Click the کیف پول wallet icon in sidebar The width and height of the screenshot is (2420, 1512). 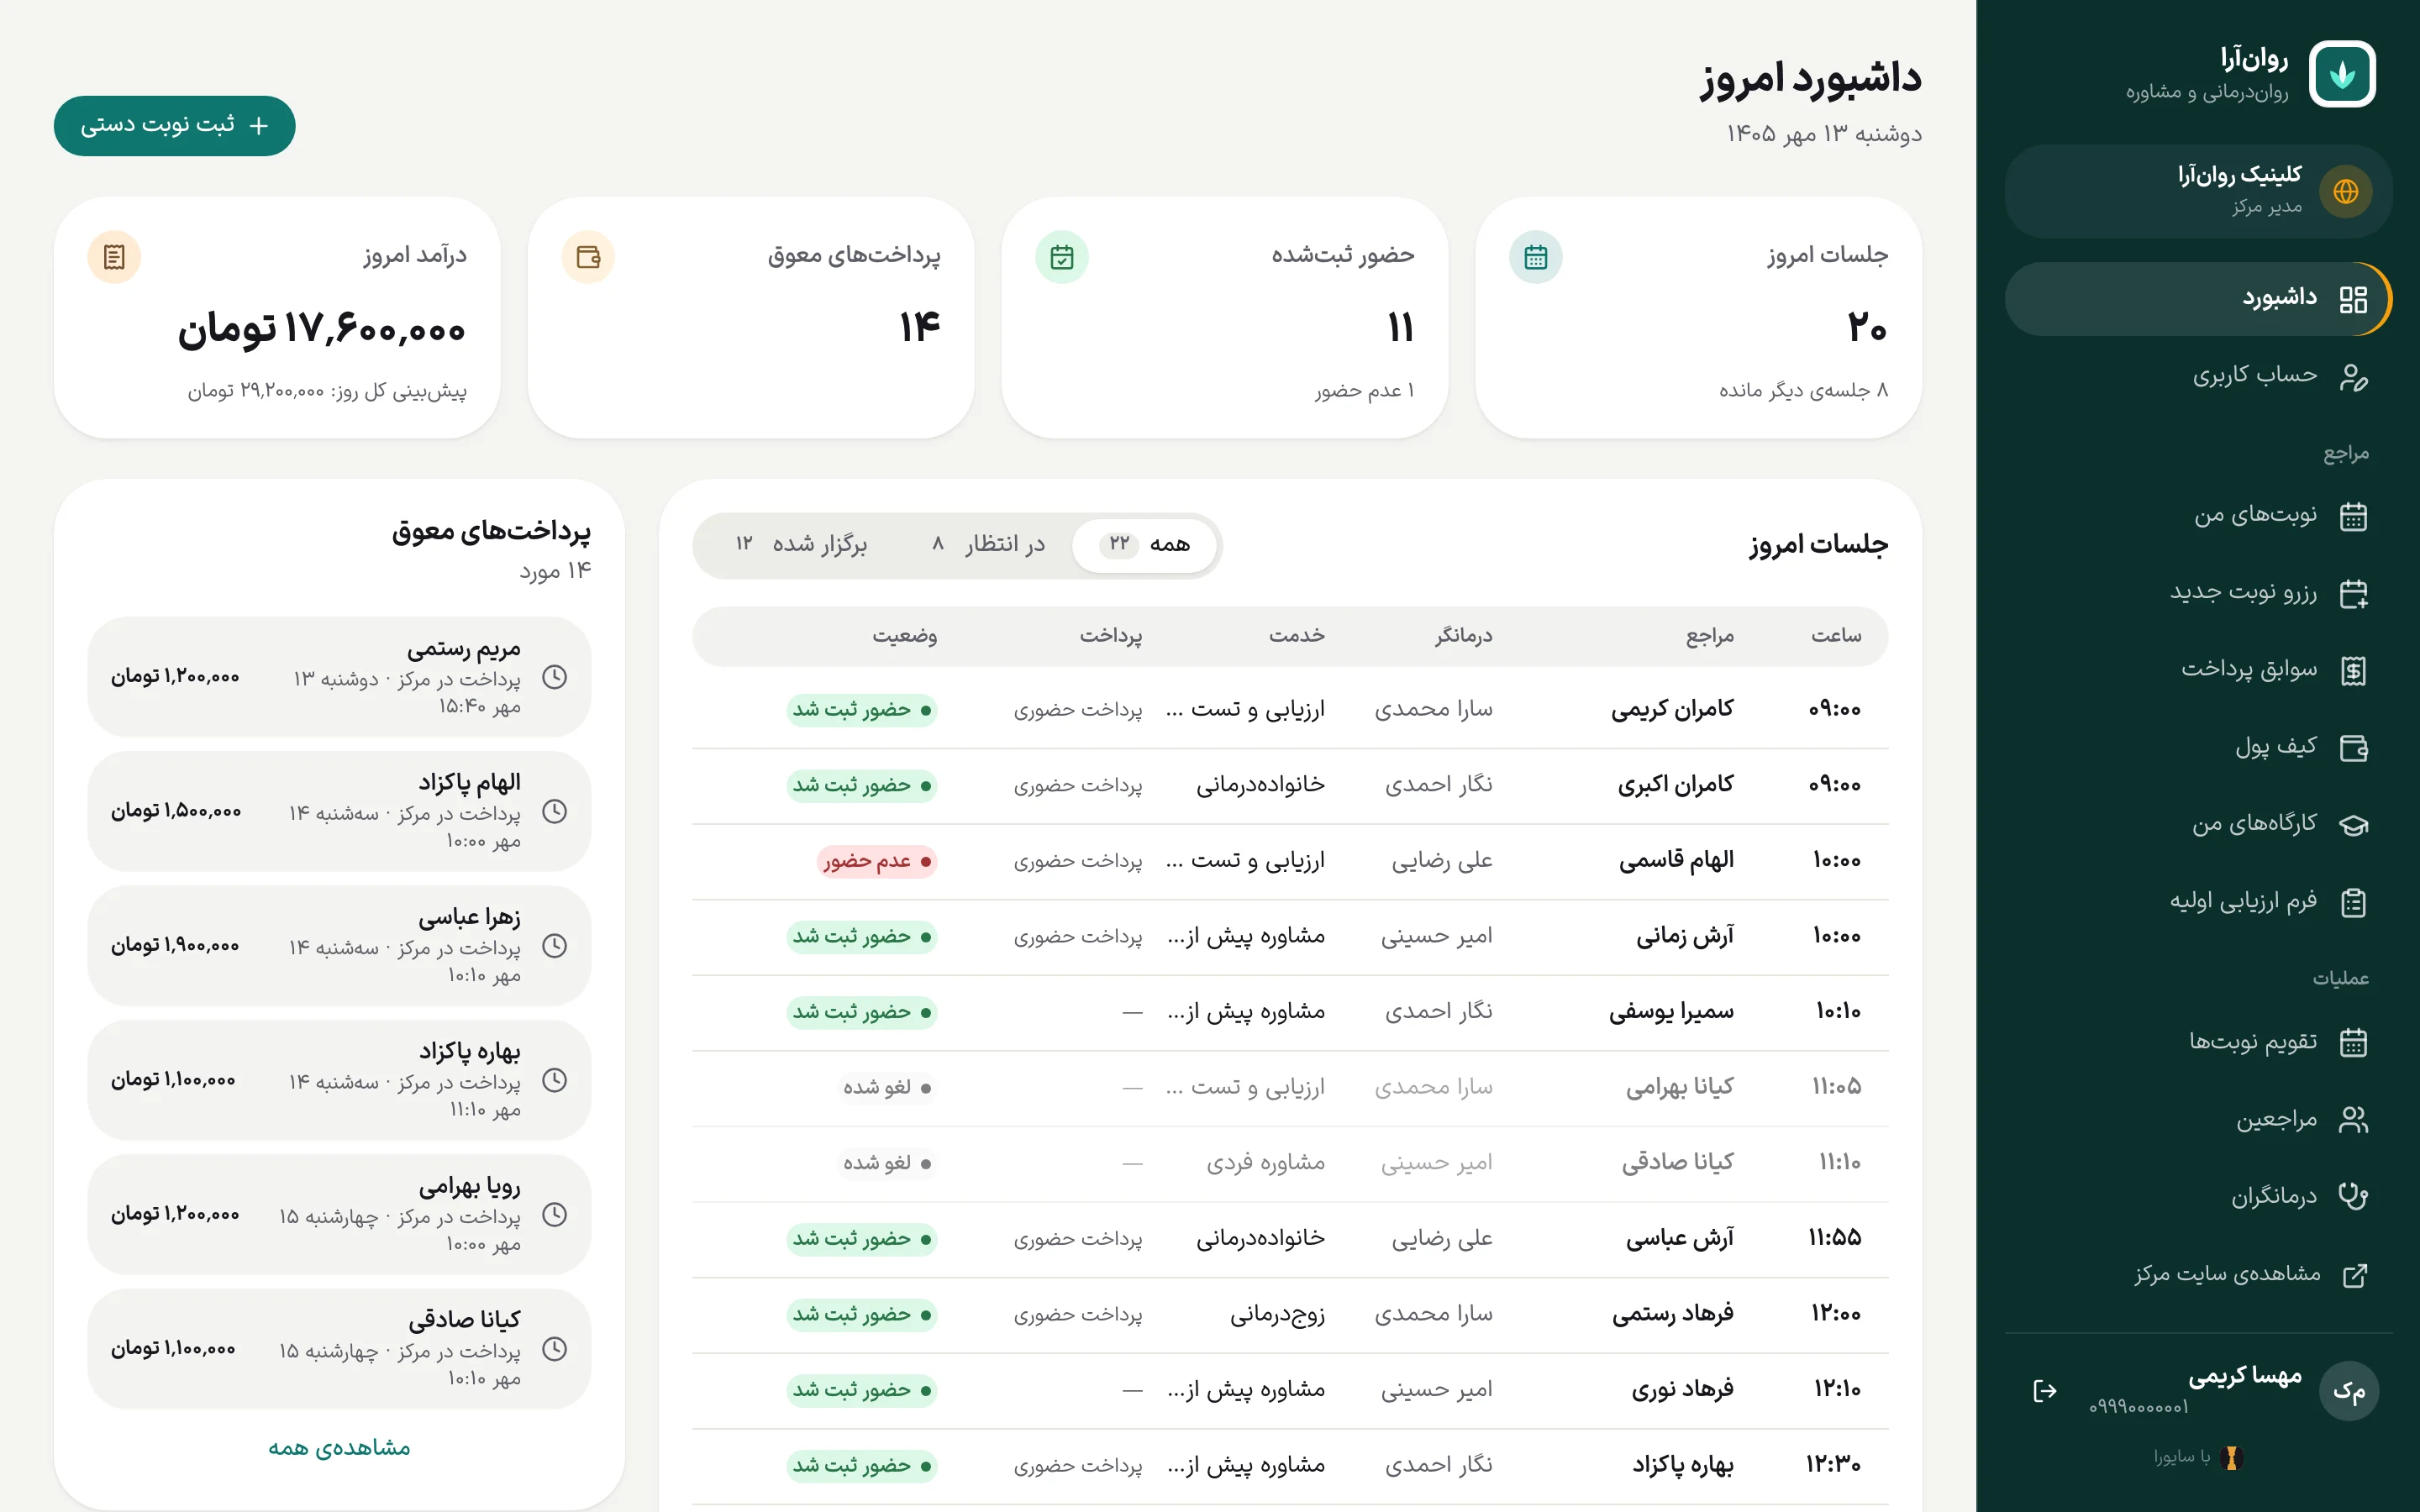tap(2353, 747)
